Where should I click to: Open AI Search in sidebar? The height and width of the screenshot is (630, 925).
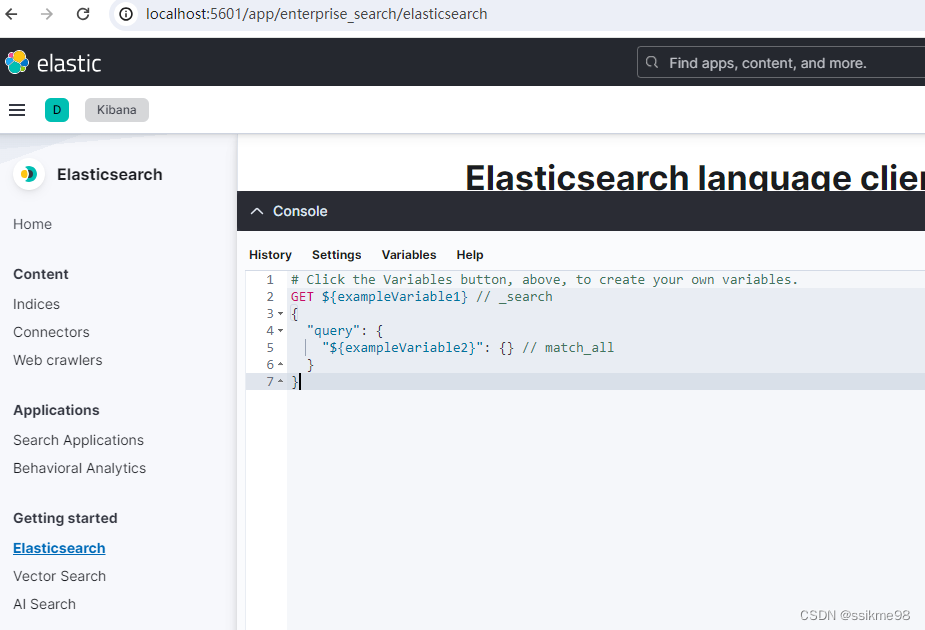coord(44,604)
